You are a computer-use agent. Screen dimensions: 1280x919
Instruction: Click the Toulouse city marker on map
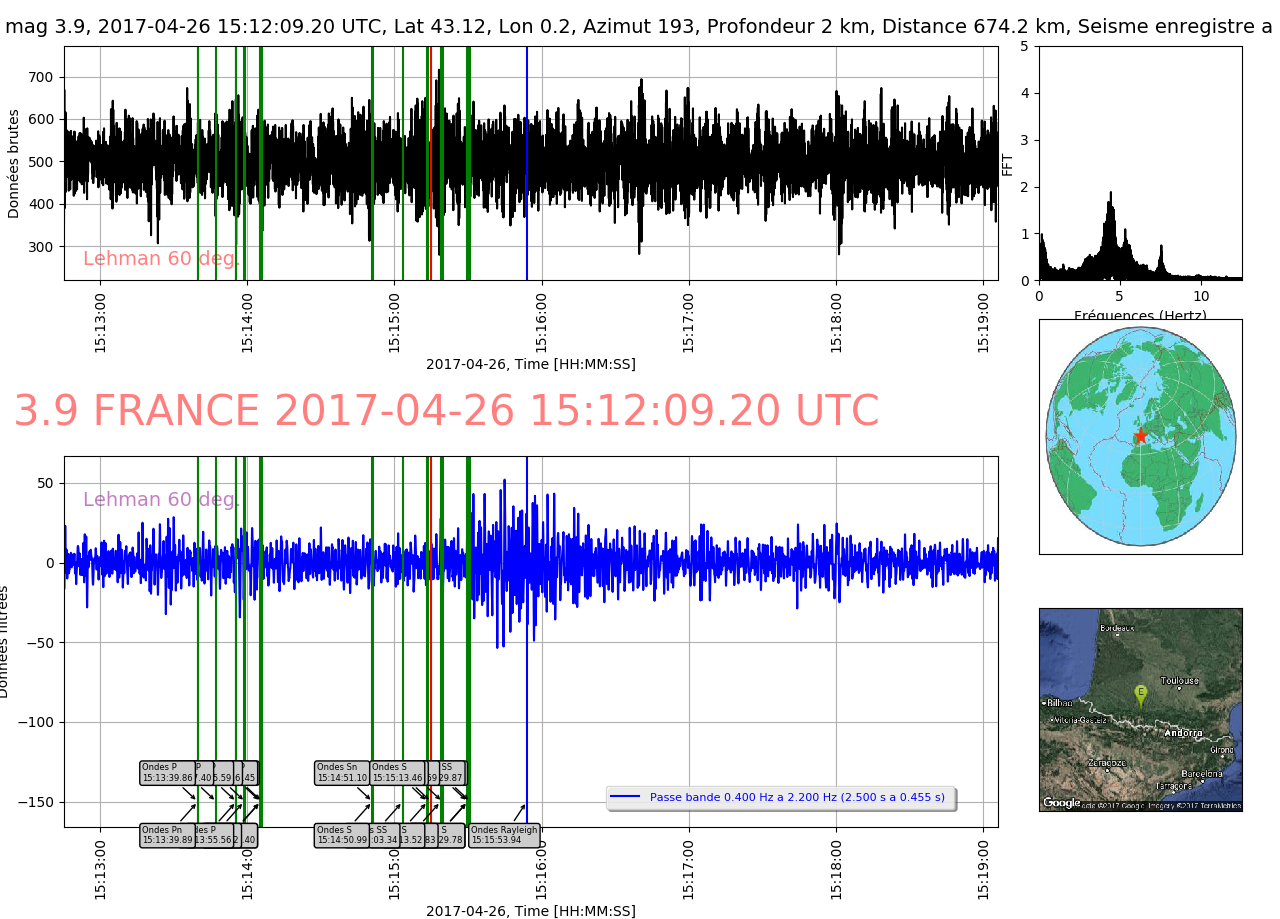click(1180, 687)
